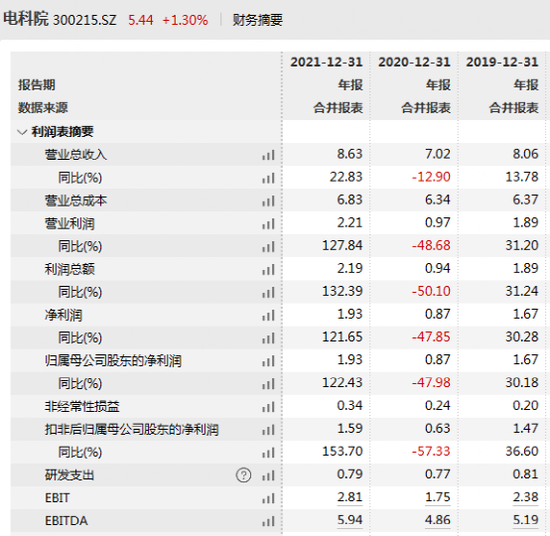The height and width of the screenshot is (536, 550).
Task: Select the 营业总成本 row label
Action: (x=75, y=201)
